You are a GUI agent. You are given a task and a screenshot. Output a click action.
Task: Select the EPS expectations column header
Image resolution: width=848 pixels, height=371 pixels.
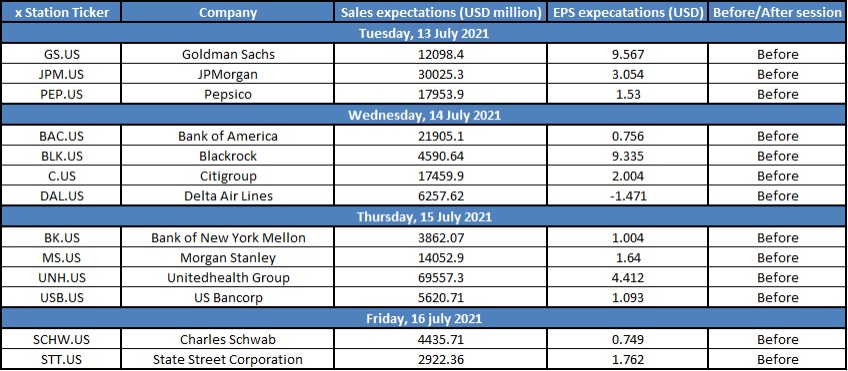627,12
